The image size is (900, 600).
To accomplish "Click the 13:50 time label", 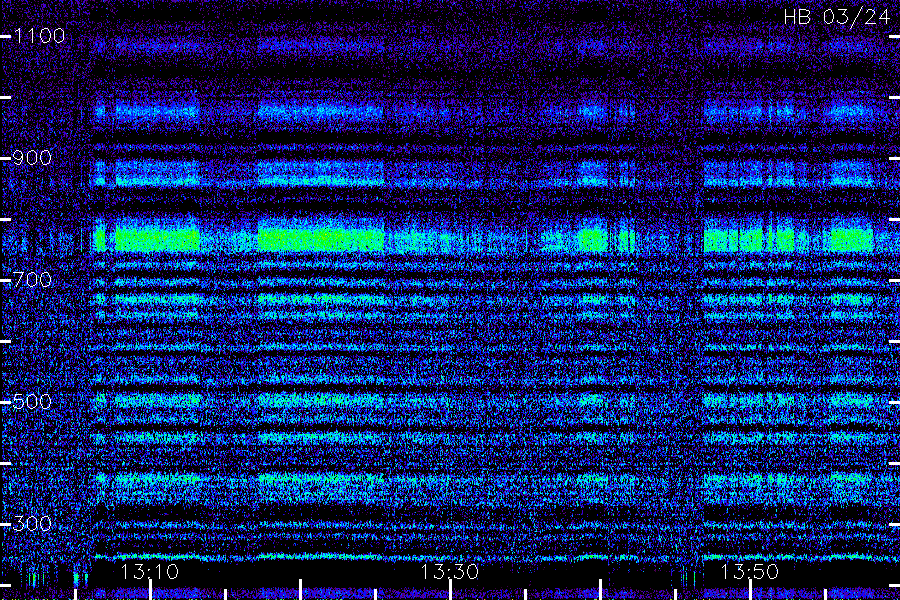I will pyautogui.click(x=749, y=572).
